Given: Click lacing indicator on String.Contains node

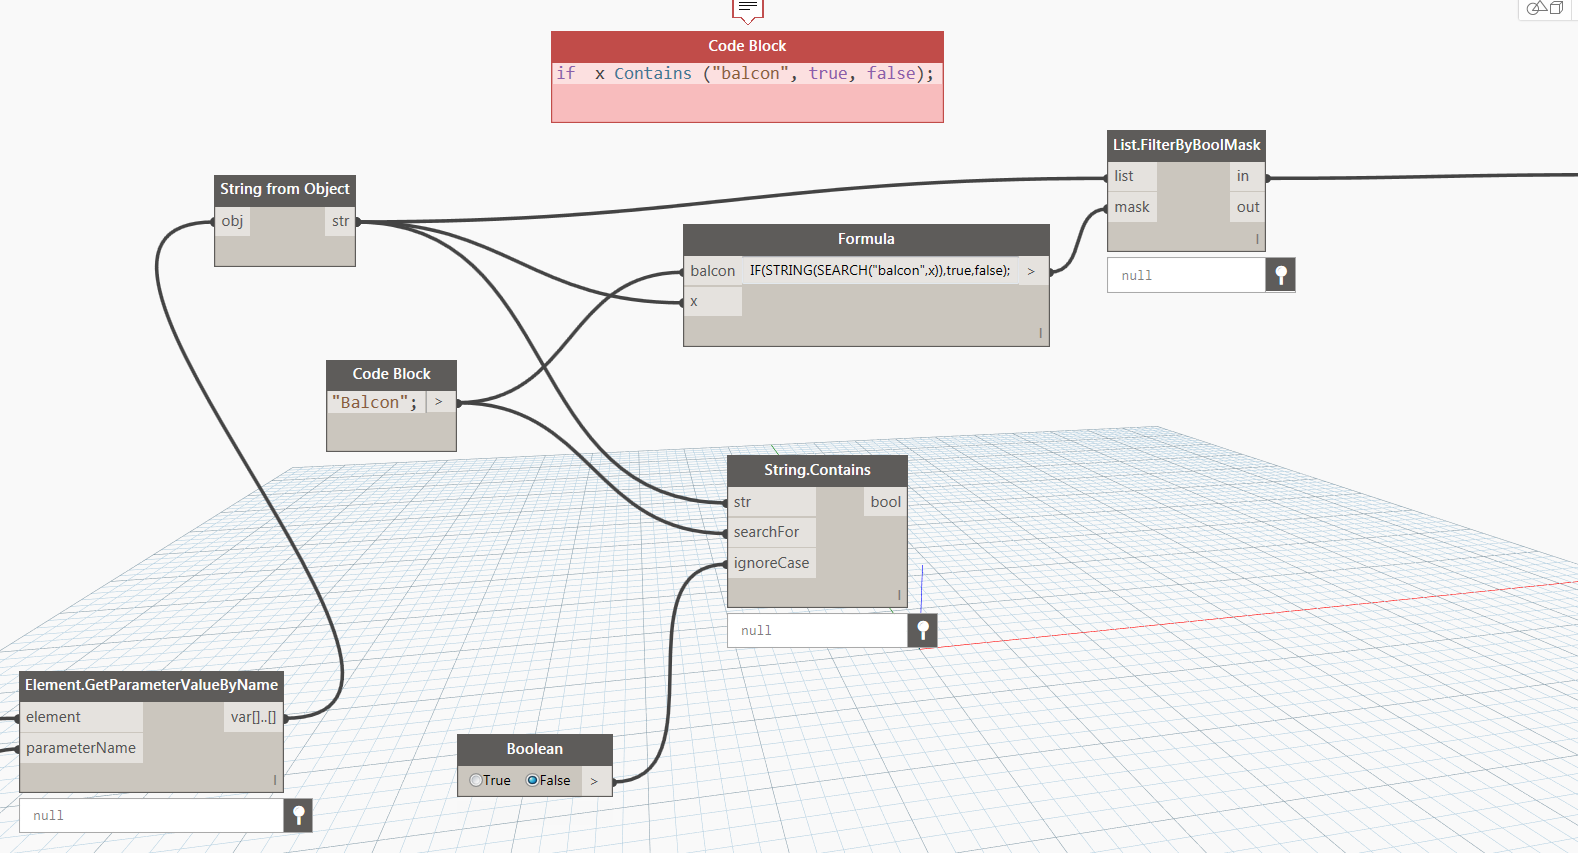Looking at the screenshot, I should pyautogui.click(x=899, y=595).
